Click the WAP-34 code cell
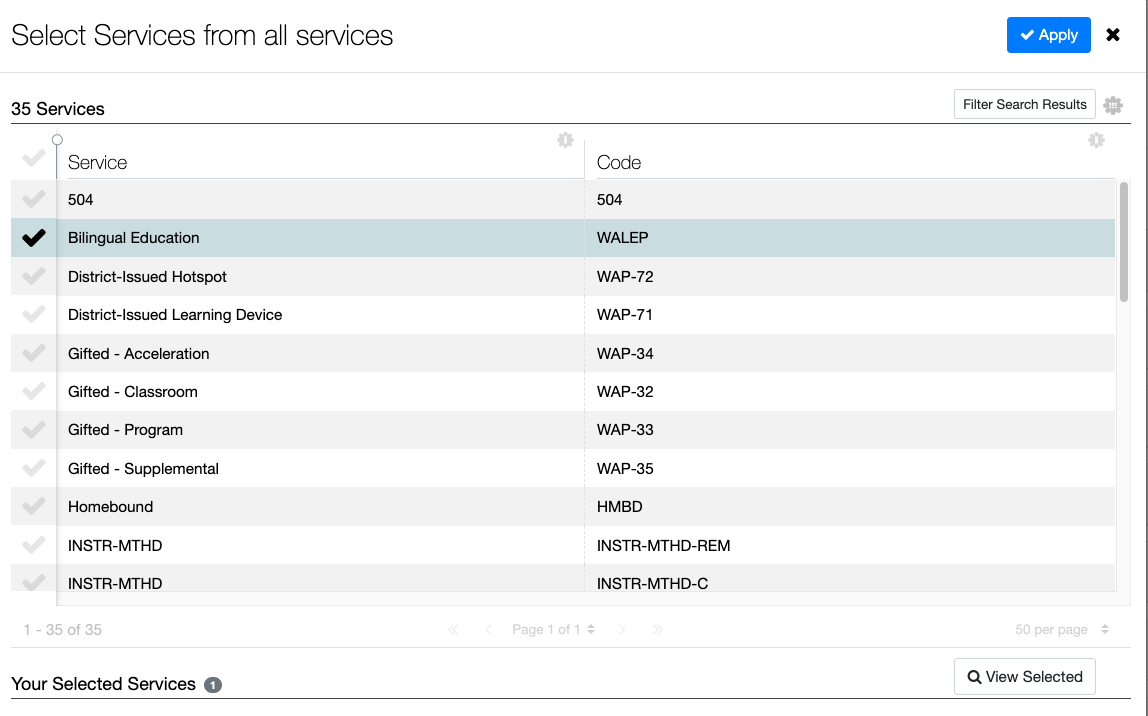This screenshot has width=1148, height=716. click(625, 354)
